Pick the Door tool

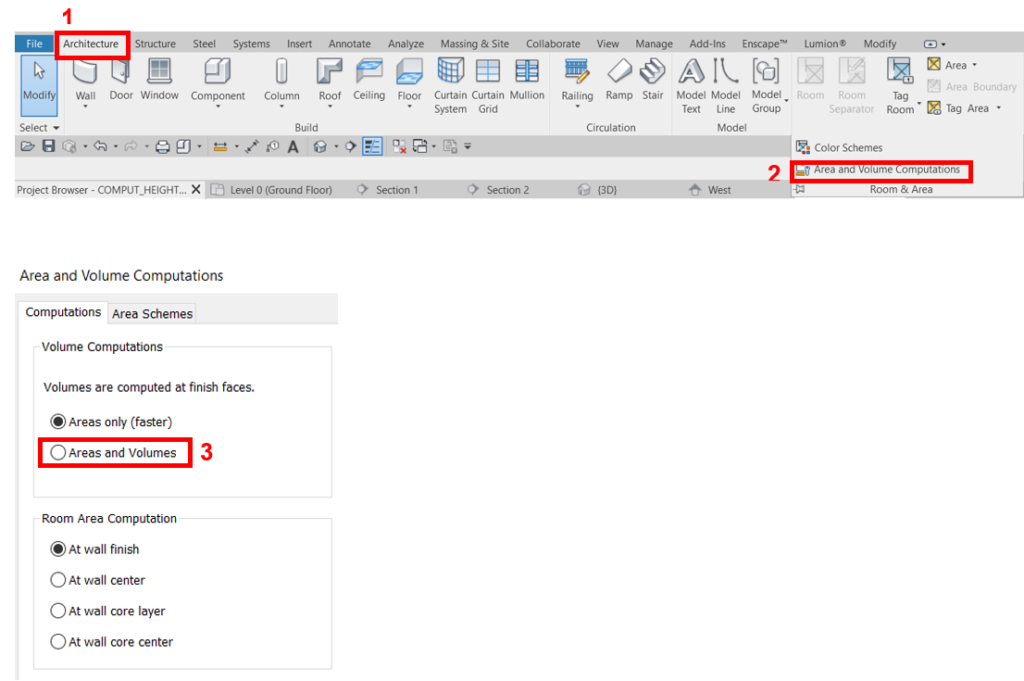click(121, 78)
